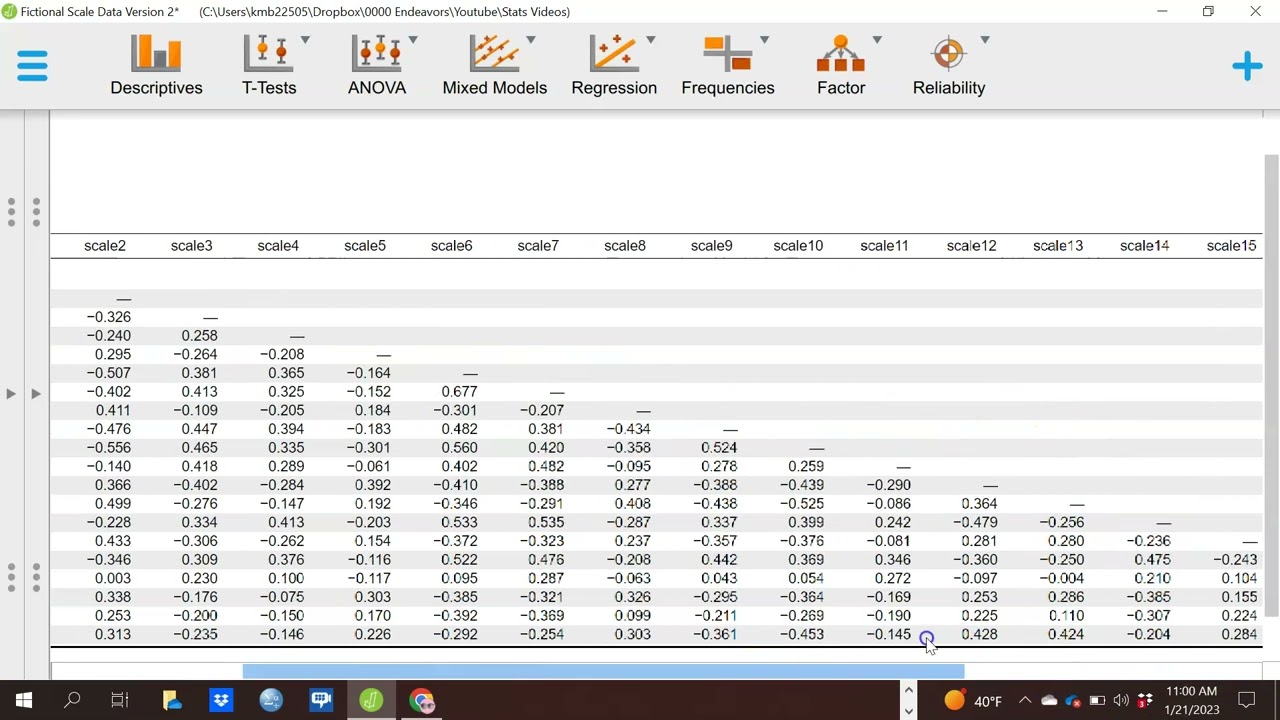Click the cell value −0.479

click(x=975, y=522)
